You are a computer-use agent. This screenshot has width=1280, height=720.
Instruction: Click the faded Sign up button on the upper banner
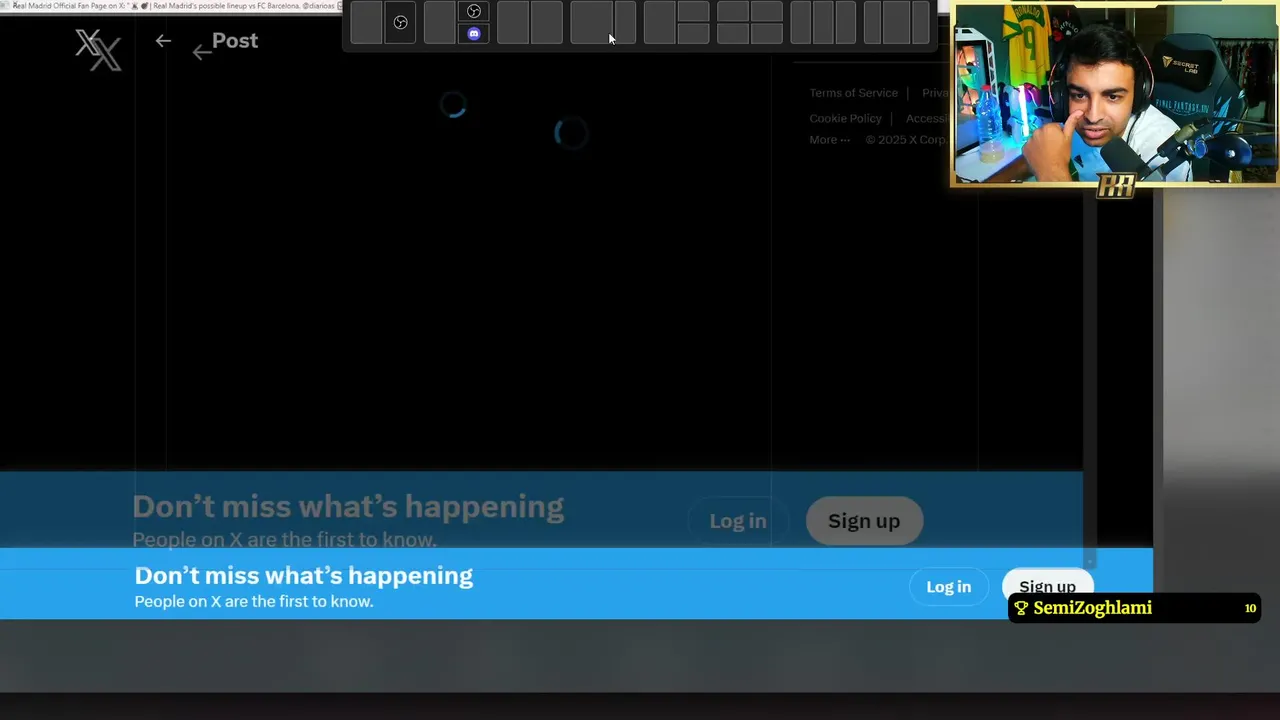(864, 521)
